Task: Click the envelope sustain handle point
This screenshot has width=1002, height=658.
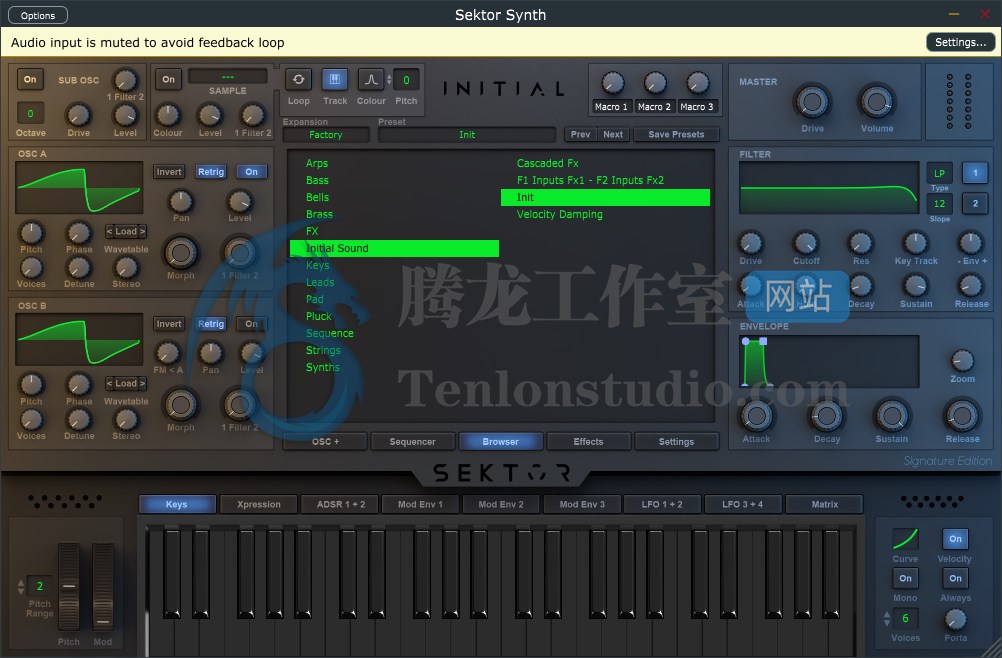Action: click(x=763, y=341)
